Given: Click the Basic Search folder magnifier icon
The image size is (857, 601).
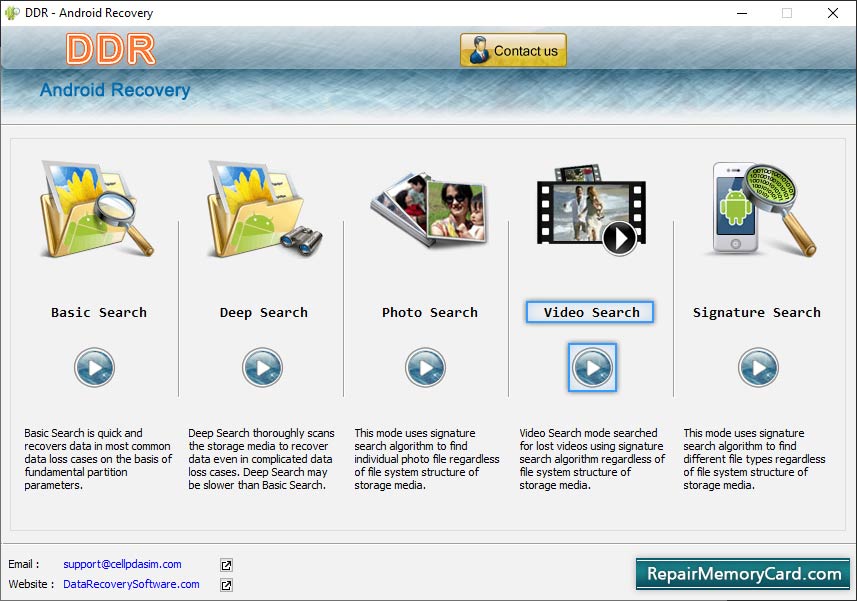Looking at the screenshot, I should (x=97, y=209).
